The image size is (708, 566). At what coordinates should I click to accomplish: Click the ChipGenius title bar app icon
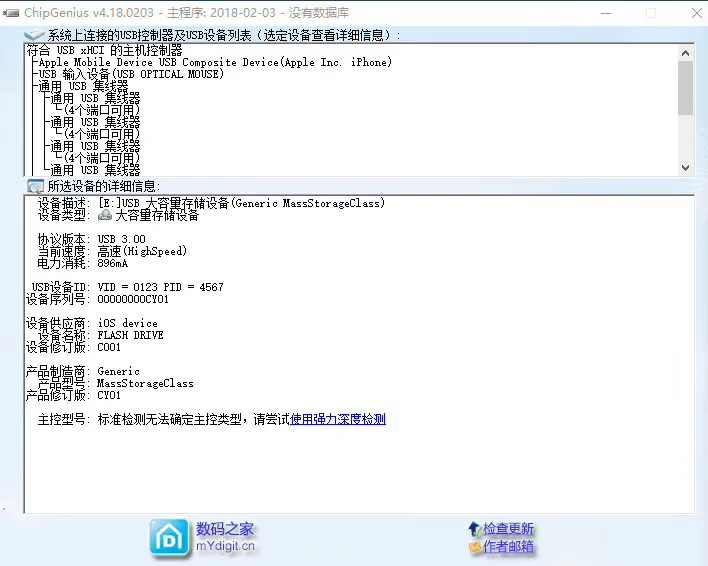click(x=11, y=12)
